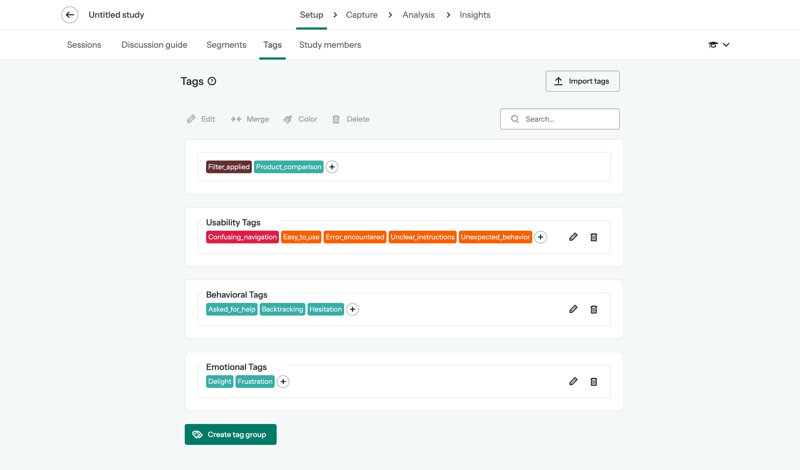
Task: Click the Create tag group button
Action: point(230,434)
